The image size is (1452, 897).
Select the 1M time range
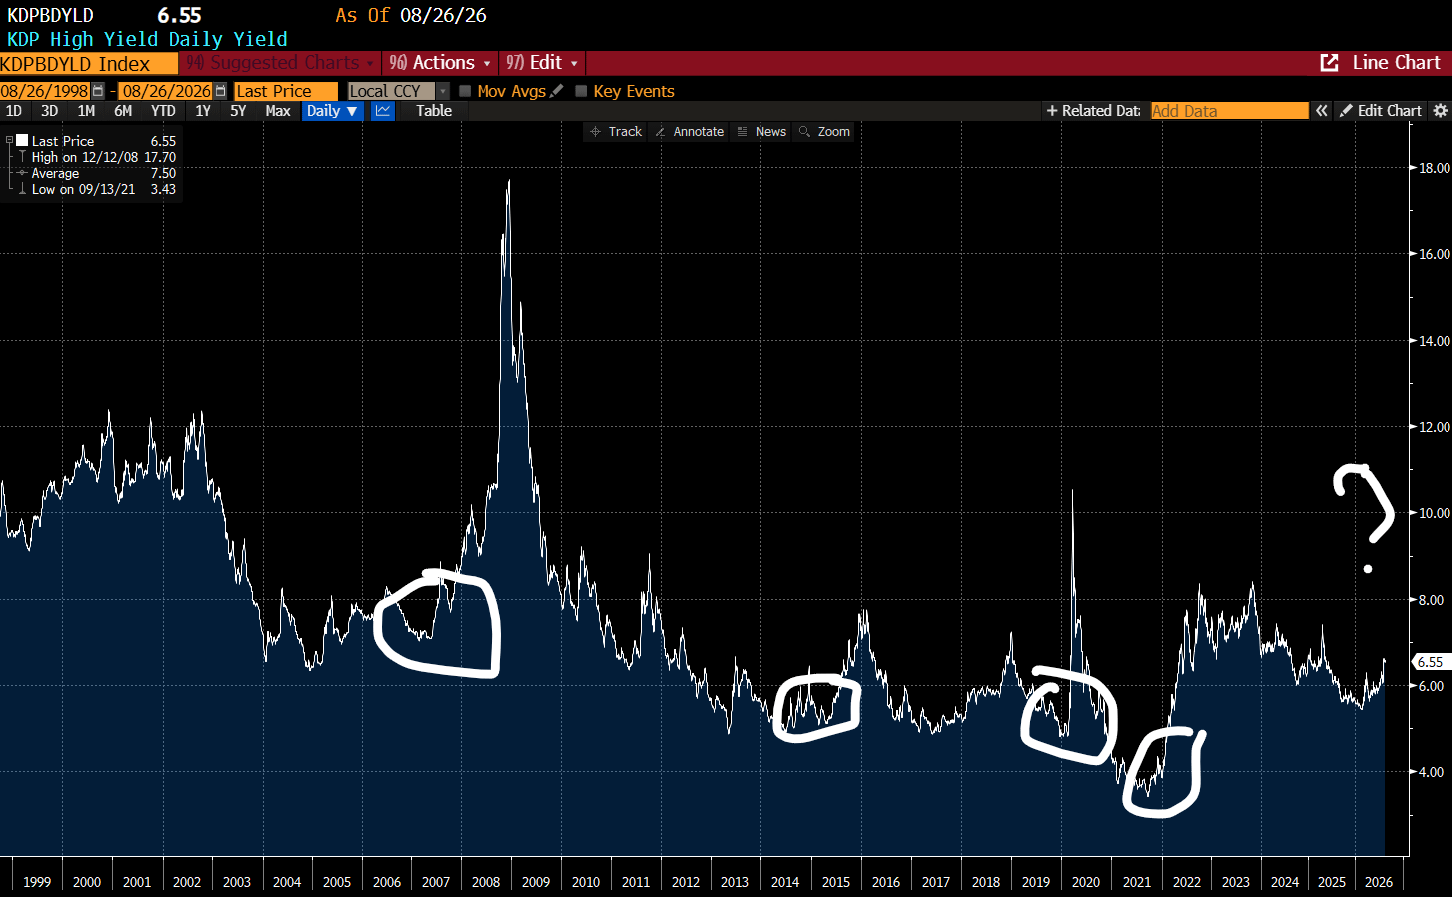(87, 111)
